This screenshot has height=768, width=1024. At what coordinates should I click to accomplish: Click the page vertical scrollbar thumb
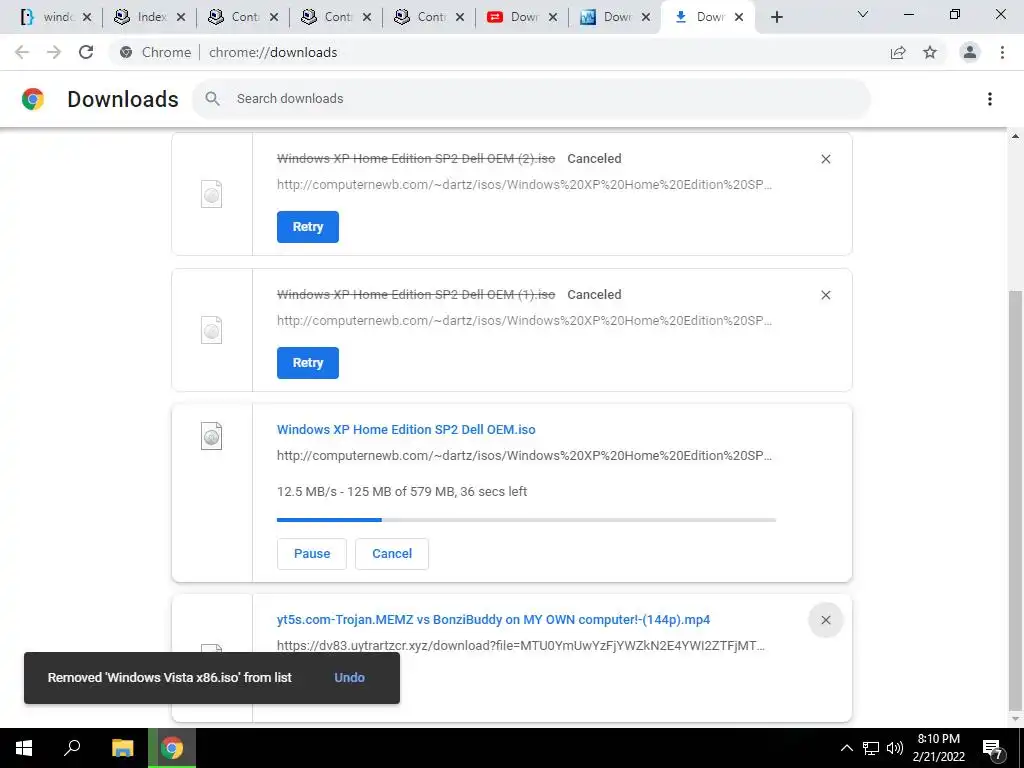(1015, 500)
